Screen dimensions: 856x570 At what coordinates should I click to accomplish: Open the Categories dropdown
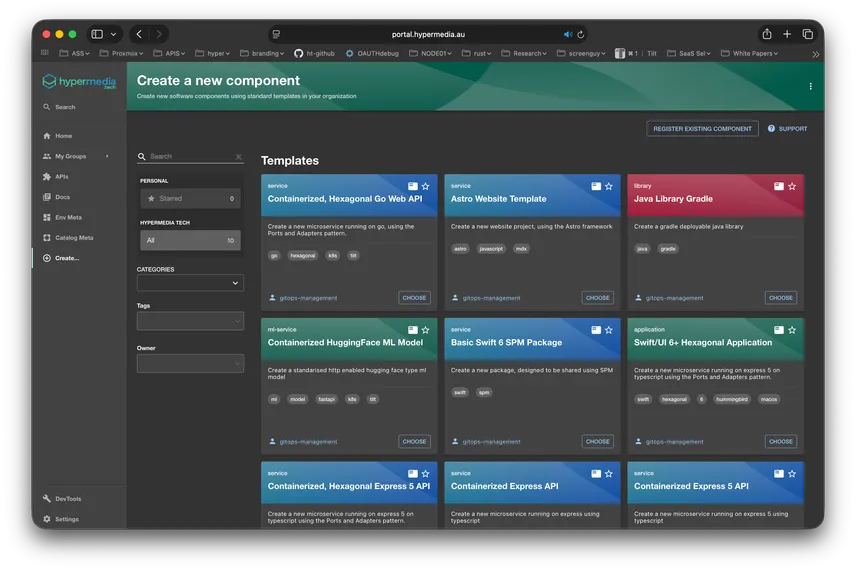click(x=190, y=283)
